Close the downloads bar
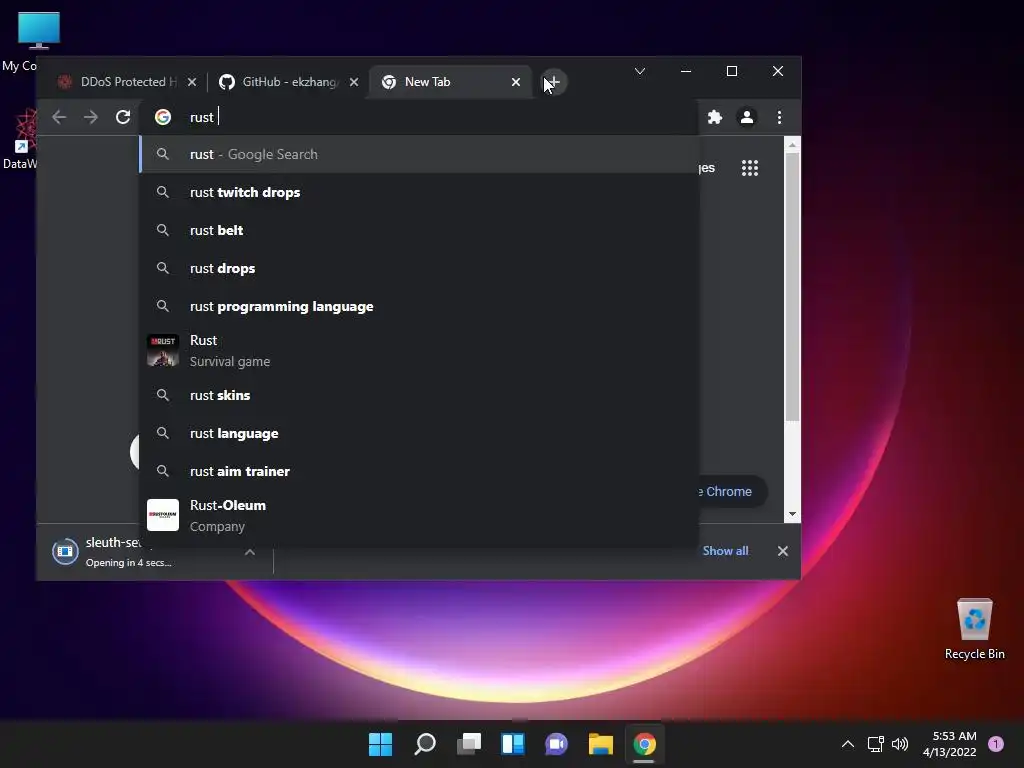 [782, 551]
